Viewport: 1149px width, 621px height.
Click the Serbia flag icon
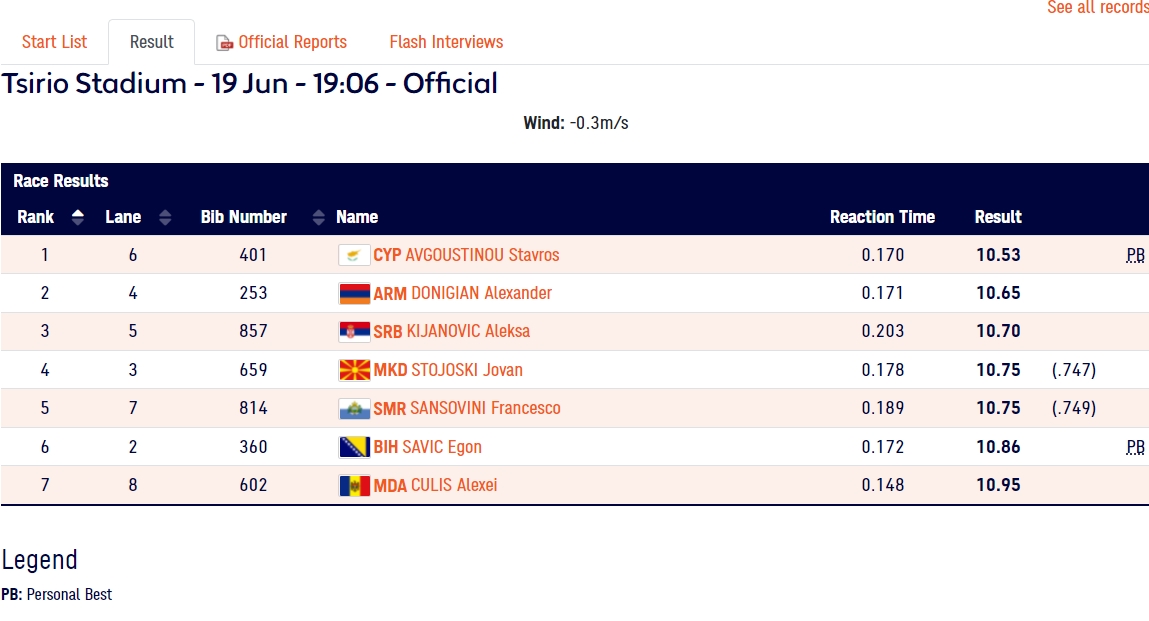(x=354, y=332)
